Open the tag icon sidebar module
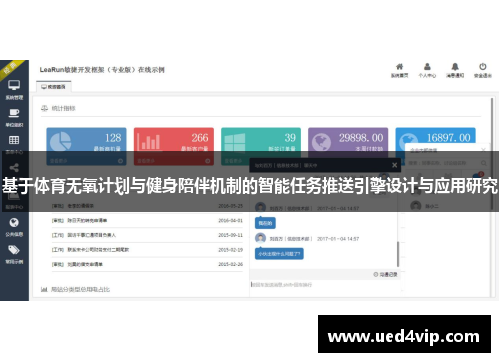The height and width of the screenshot is (362, 500). click(x=14, y=250)
